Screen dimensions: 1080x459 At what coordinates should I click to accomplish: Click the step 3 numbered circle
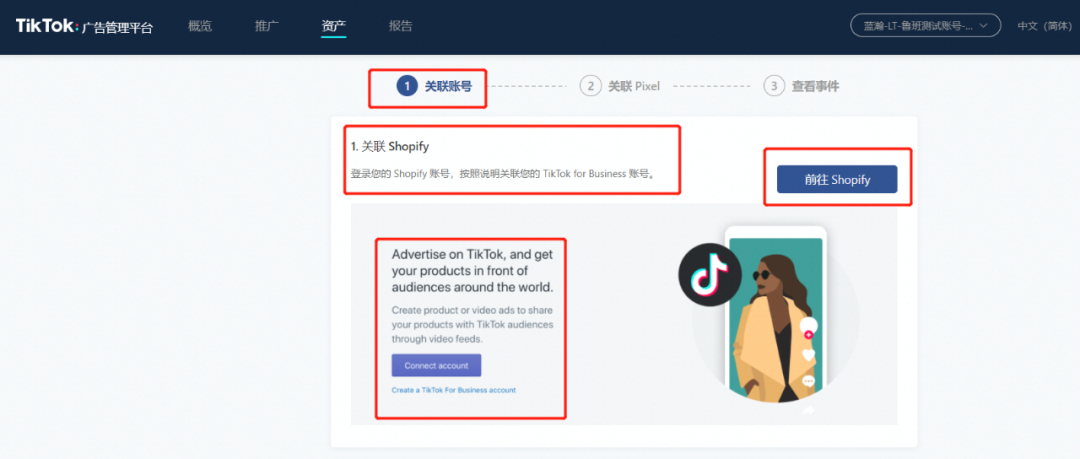click(x=774, y=86)
